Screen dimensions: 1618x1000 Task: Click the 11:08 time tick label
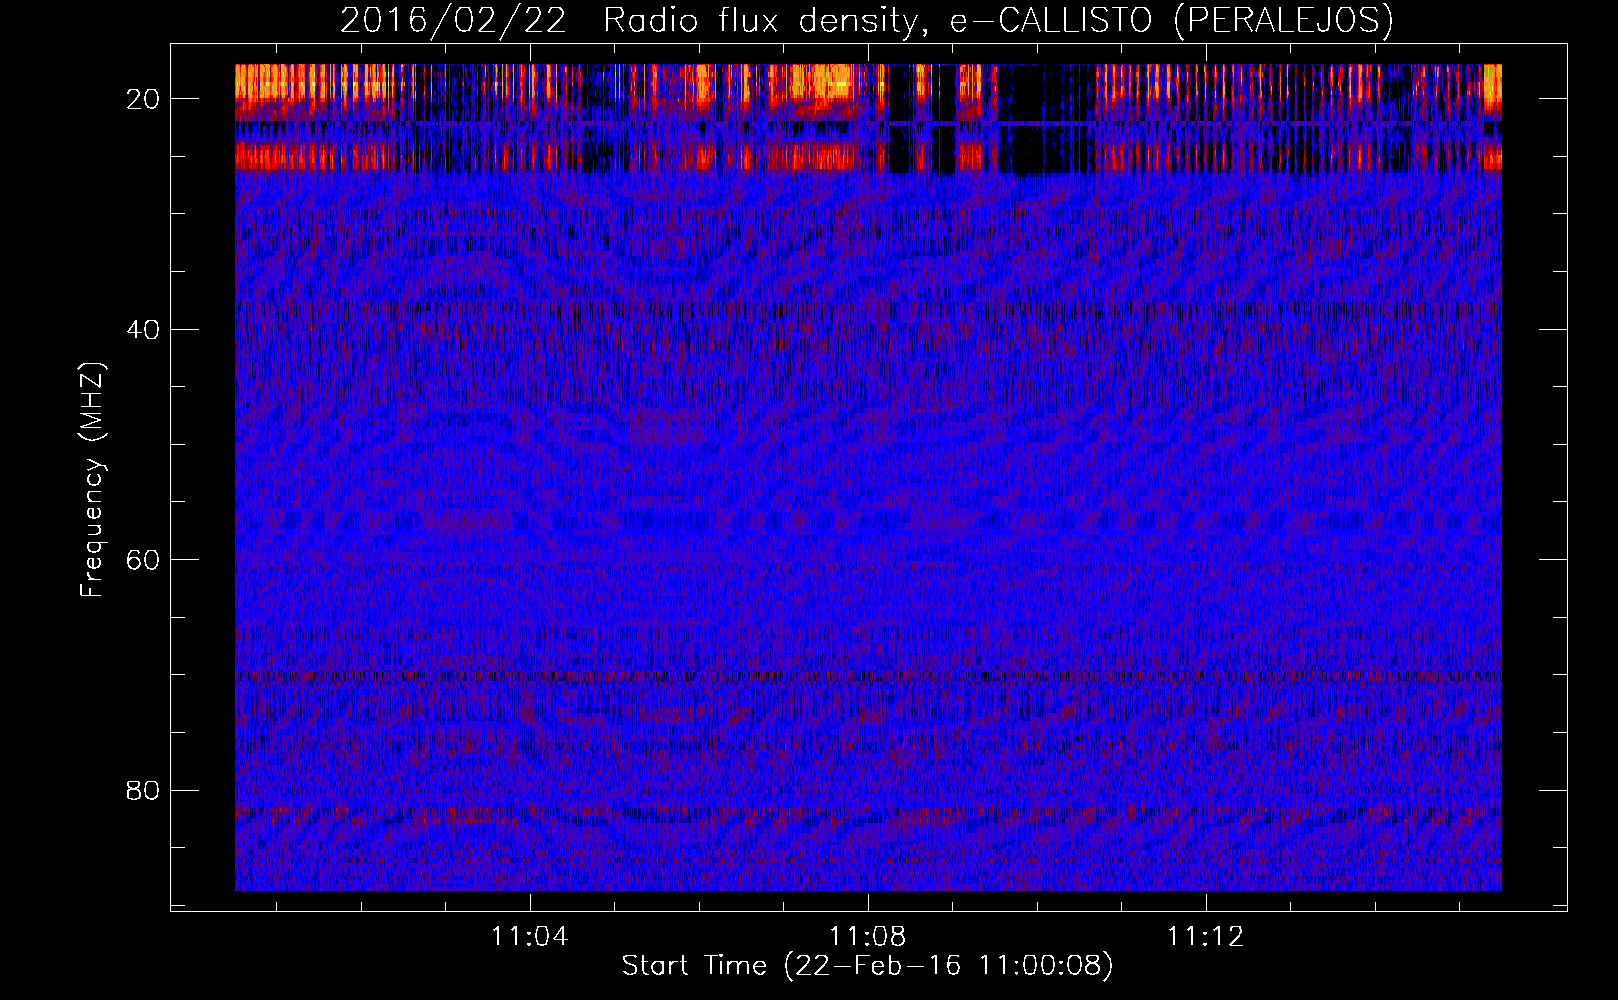867,937
